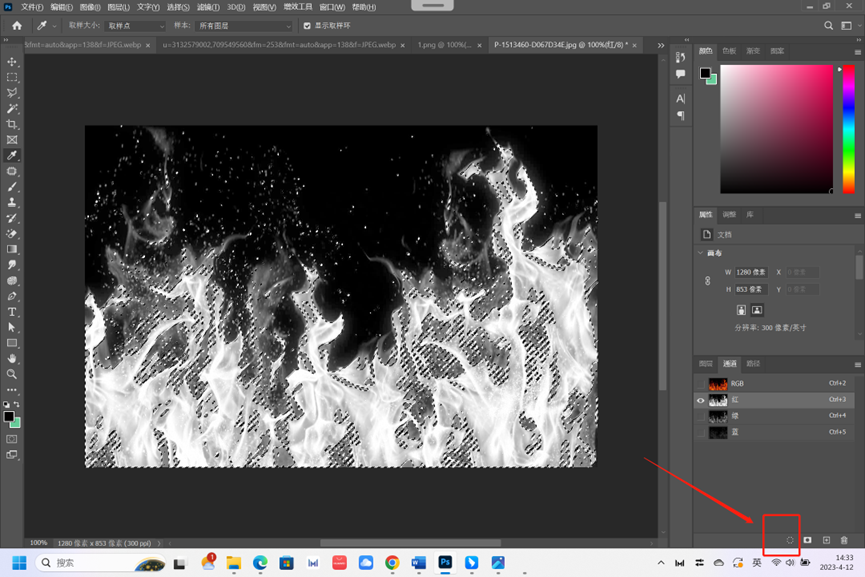The width and height of the screenshot is (865, 577).
Task: Select the Type tool
Action: click(x=12, y=312)
